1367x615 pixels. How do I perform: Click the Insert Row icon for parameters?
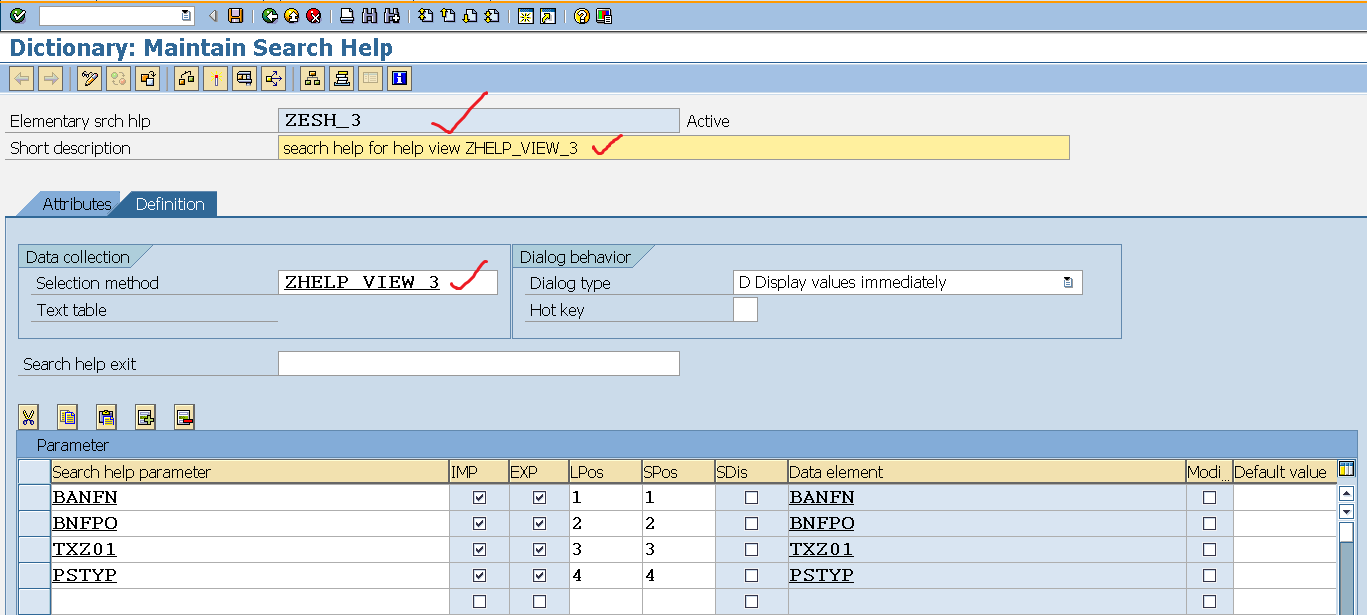[144, 417]
